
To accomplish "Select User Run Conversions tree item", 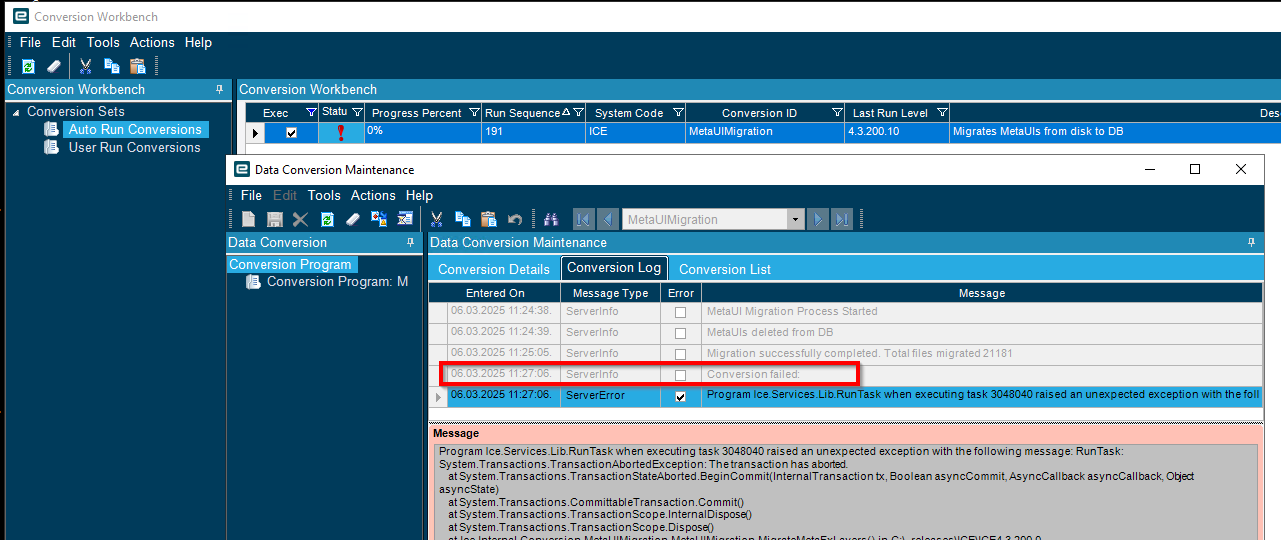I will coord(134,147).
